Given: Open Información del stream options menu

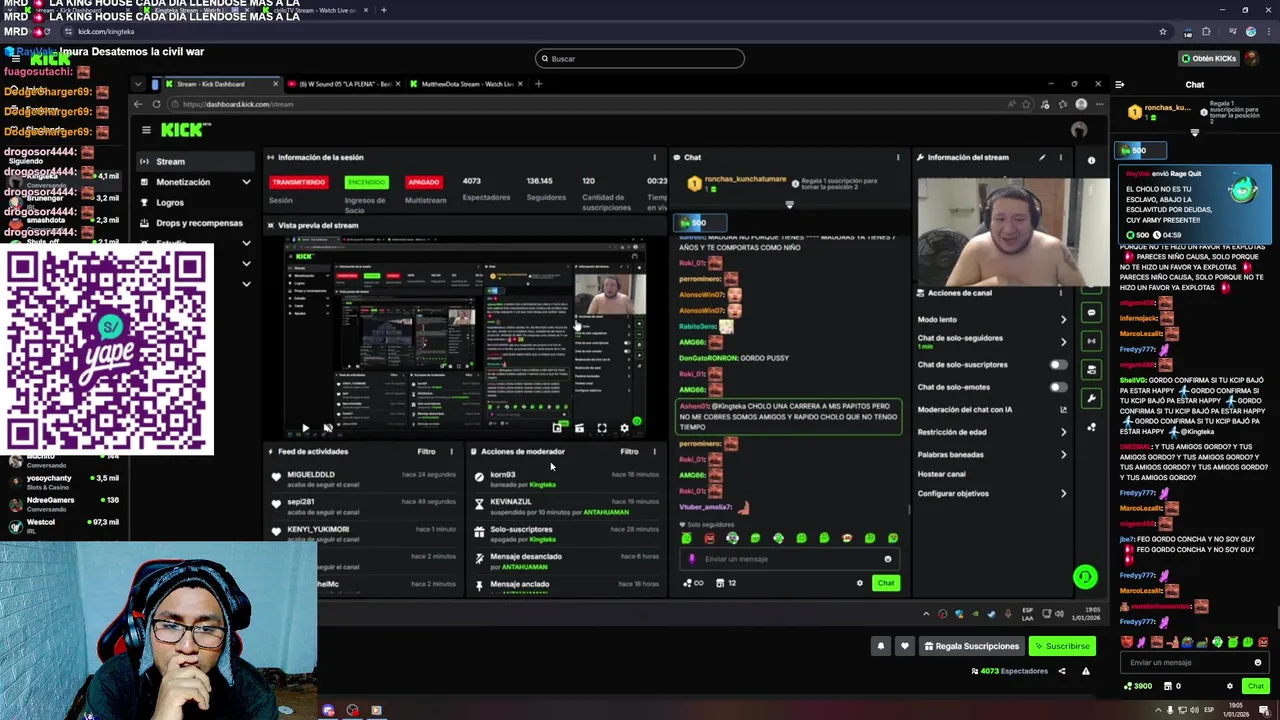Looking at the screenshot, I should coord(1061,157).
